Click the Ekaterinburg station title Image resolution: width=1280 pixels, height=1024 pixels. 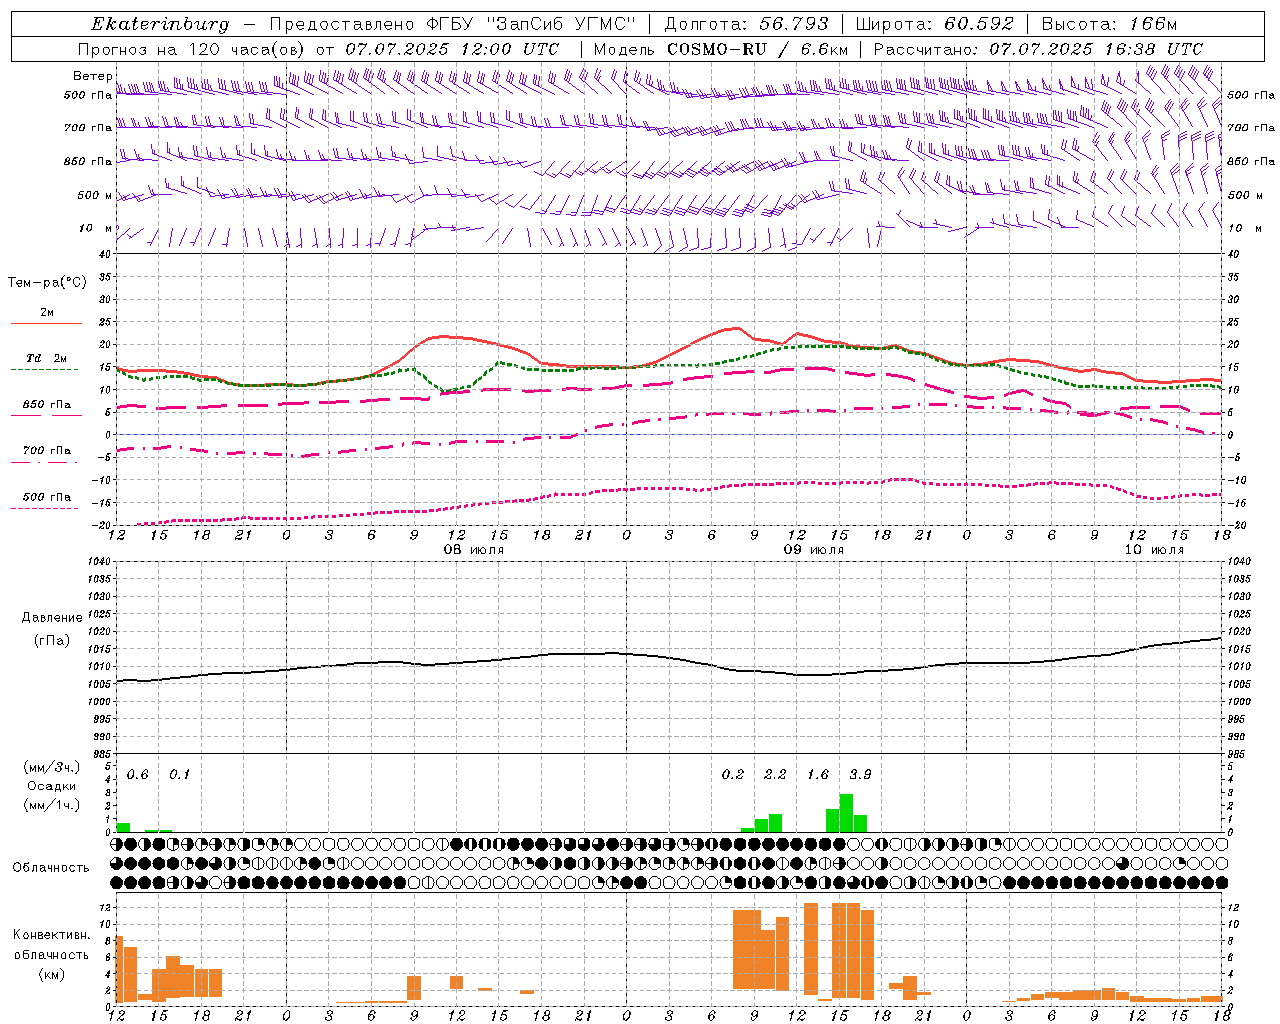[160, 24]
